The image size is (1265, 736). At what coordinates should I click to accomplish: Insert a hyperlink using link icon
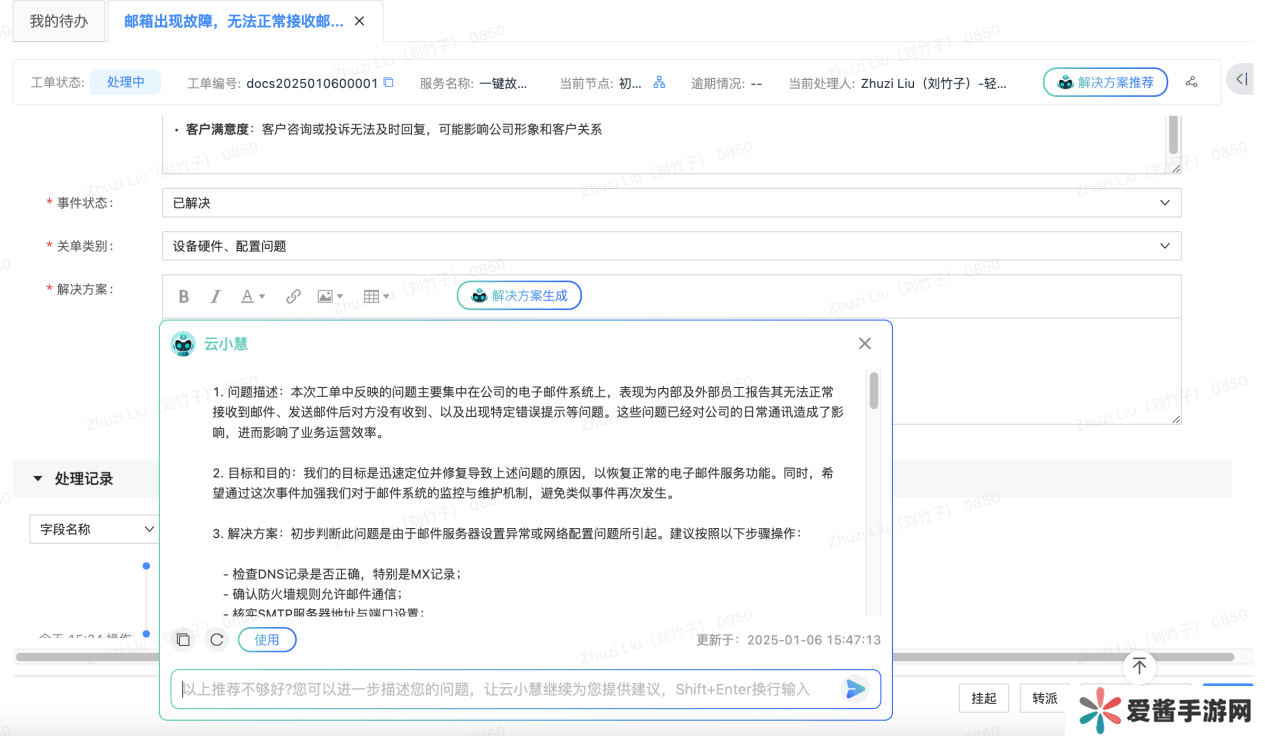(x=293, y=296)
